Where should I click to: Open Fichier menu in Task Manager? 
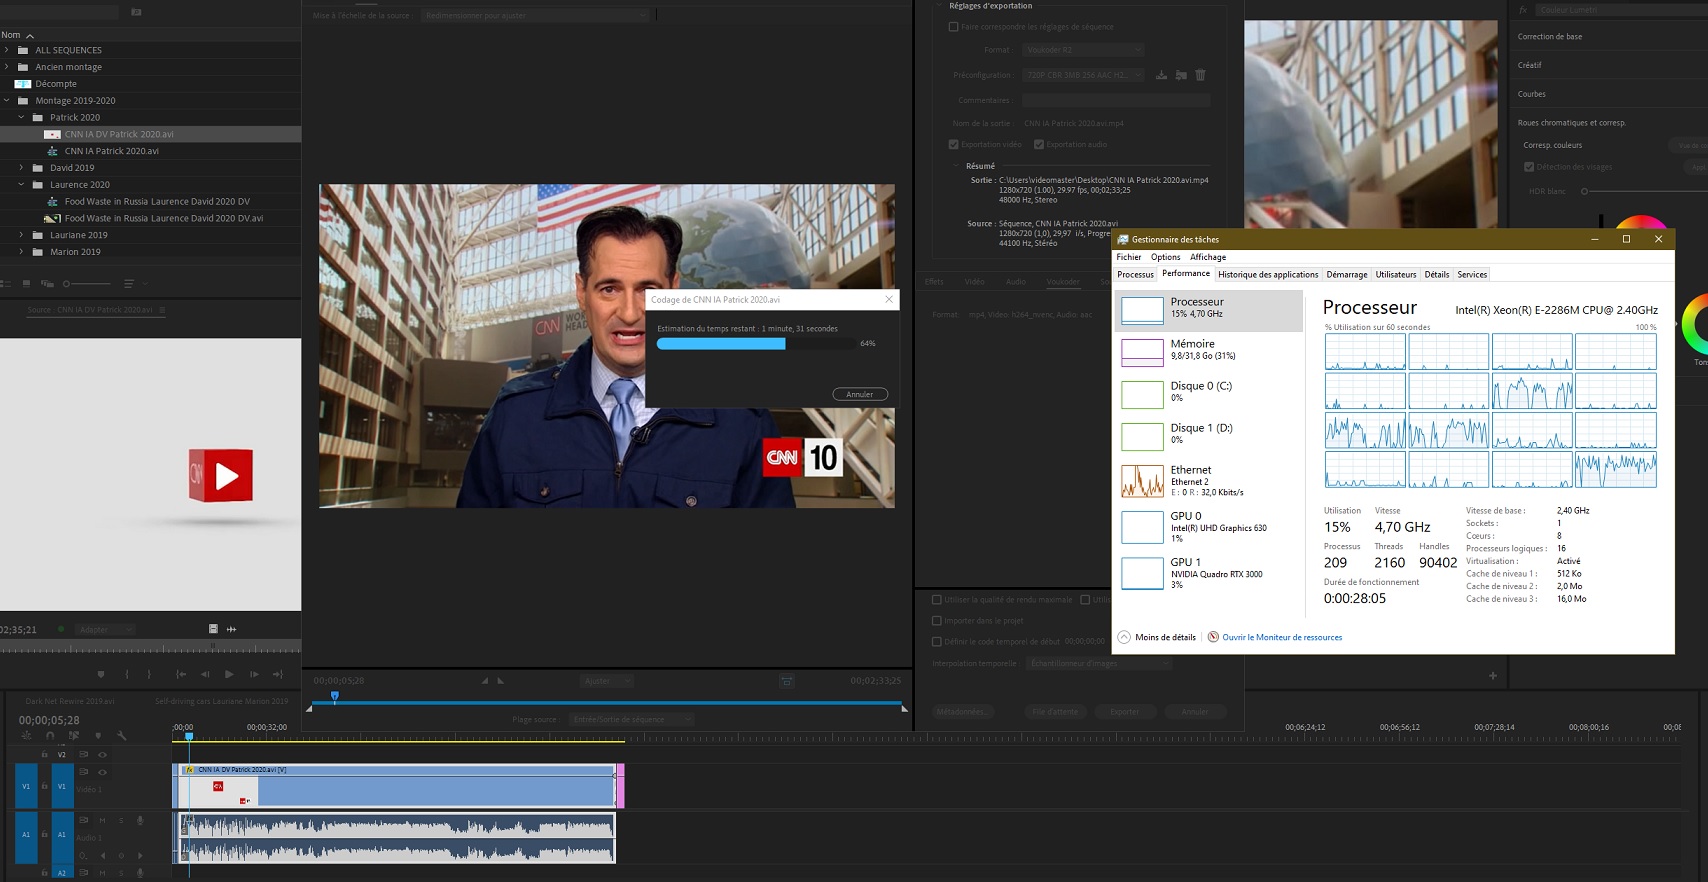1129,257
